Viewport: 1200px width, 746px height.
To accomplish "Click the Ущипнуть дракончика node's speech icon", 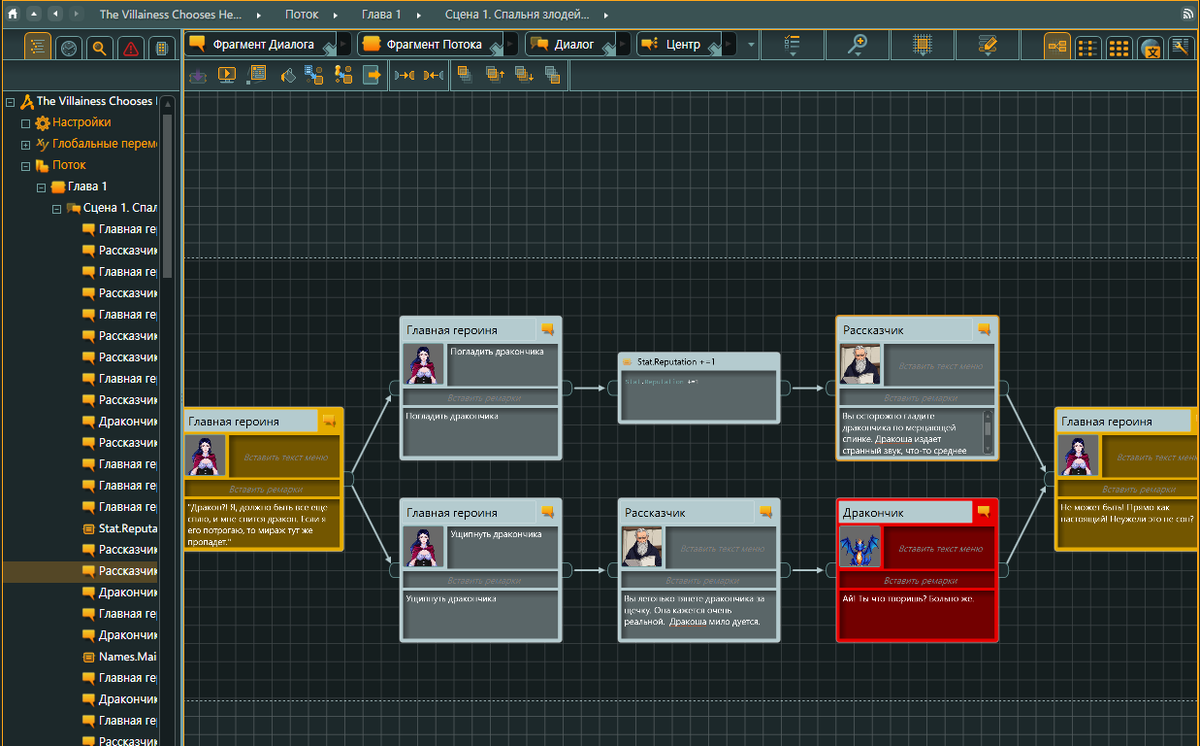I will point(548,511).
